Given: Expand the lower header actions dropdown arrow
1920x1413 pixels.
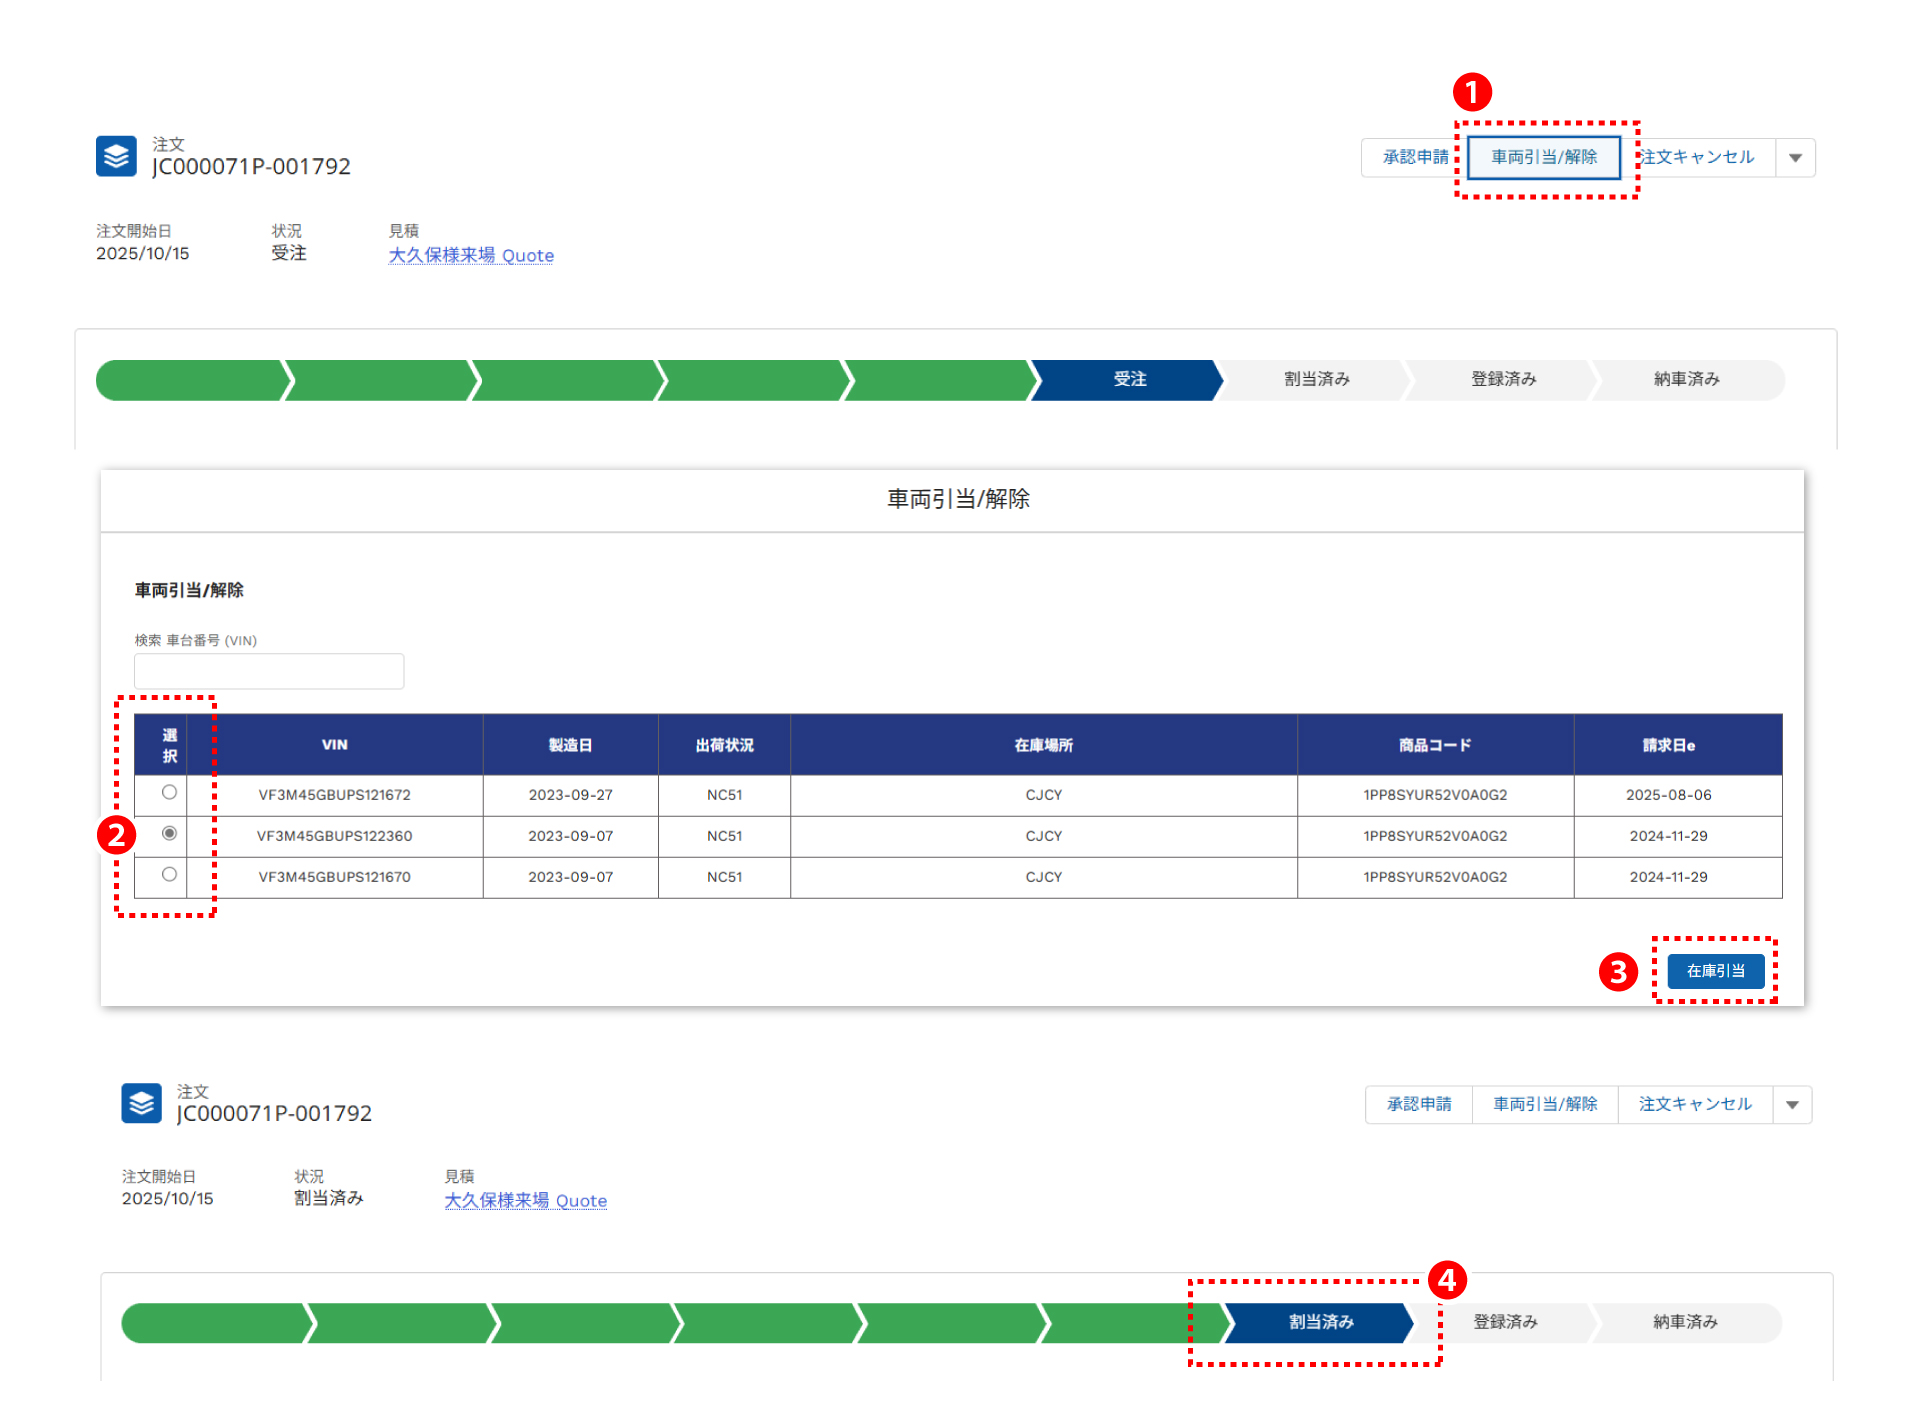Looking at the screenshot, I should pos(1792,1105).
